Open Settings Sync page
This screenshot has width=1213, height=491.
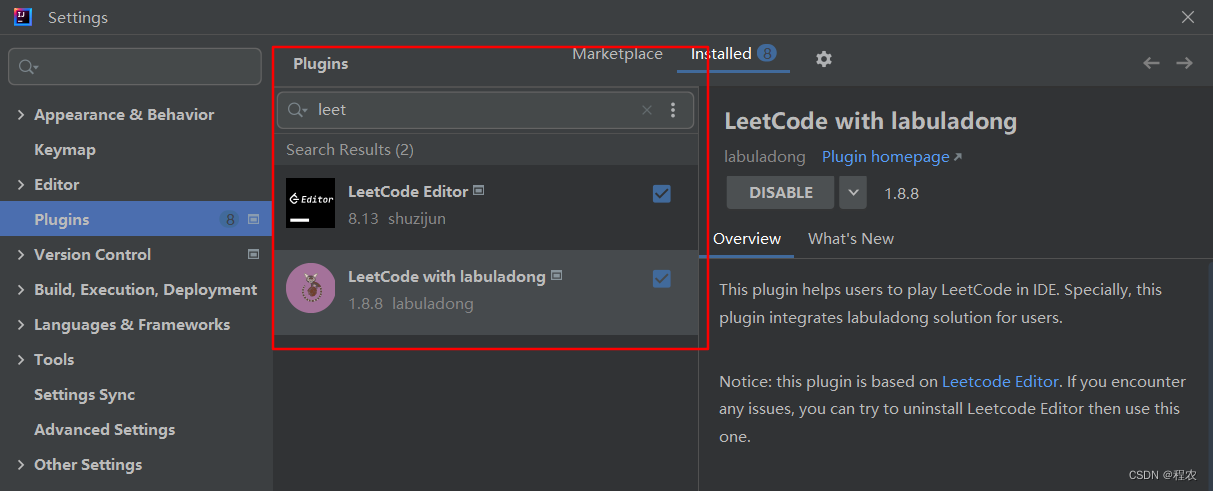[x=84, y=395]
